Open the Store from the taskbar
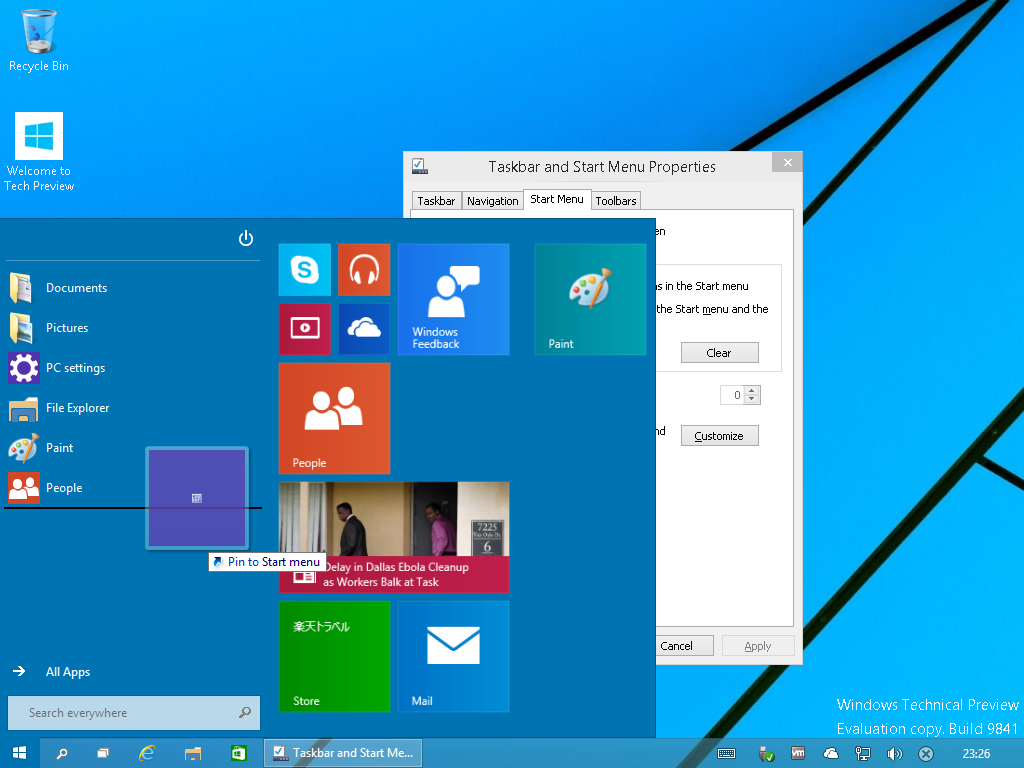This screenshot has height=768, width=1024. point(238,753)
